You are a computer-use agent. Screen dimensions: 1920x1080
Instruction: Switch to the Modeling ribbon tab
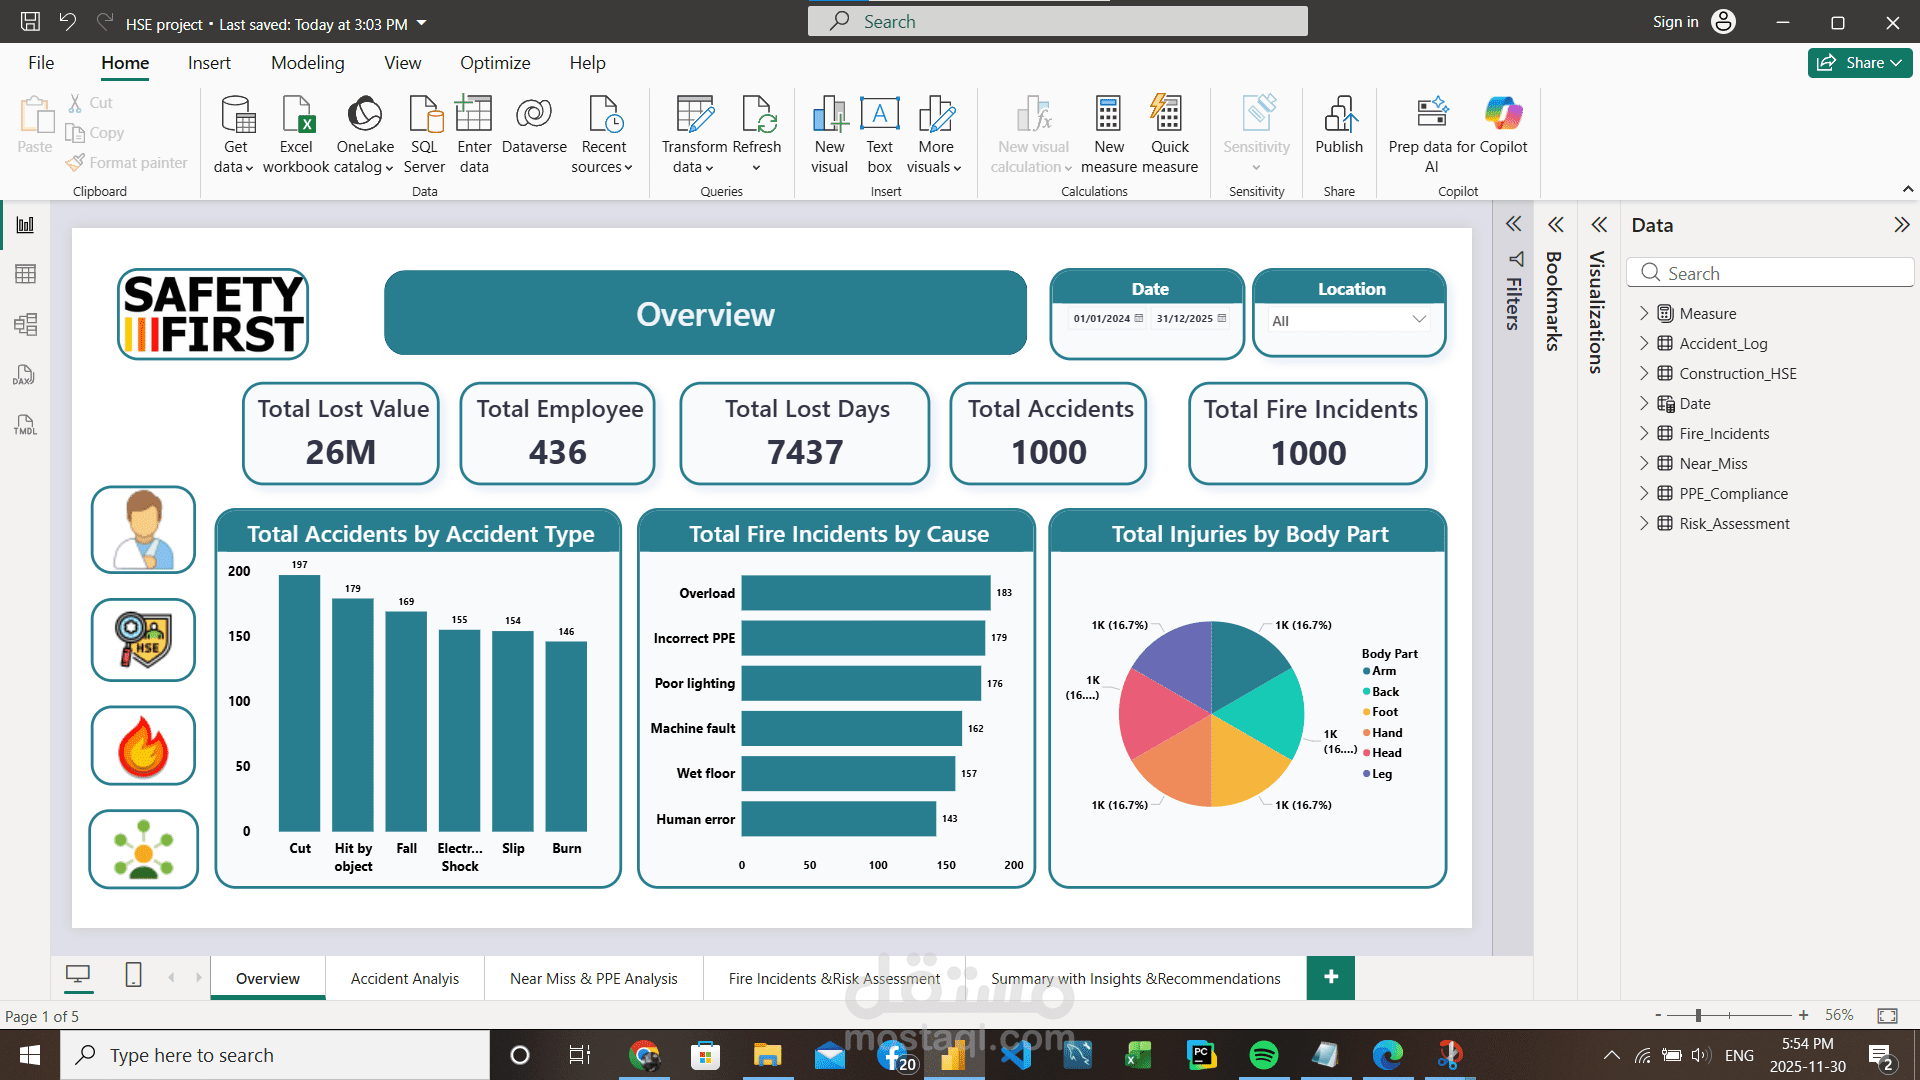(307, 62)
